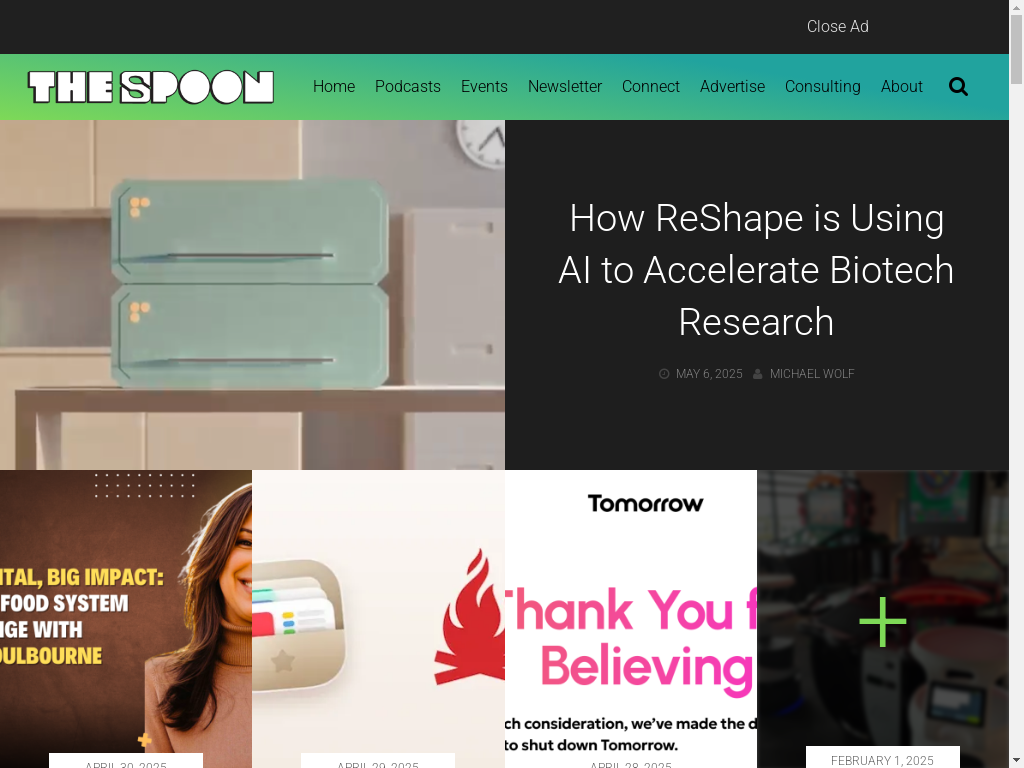Open the About page
1024x768 pixels.
tap(901, 86)
